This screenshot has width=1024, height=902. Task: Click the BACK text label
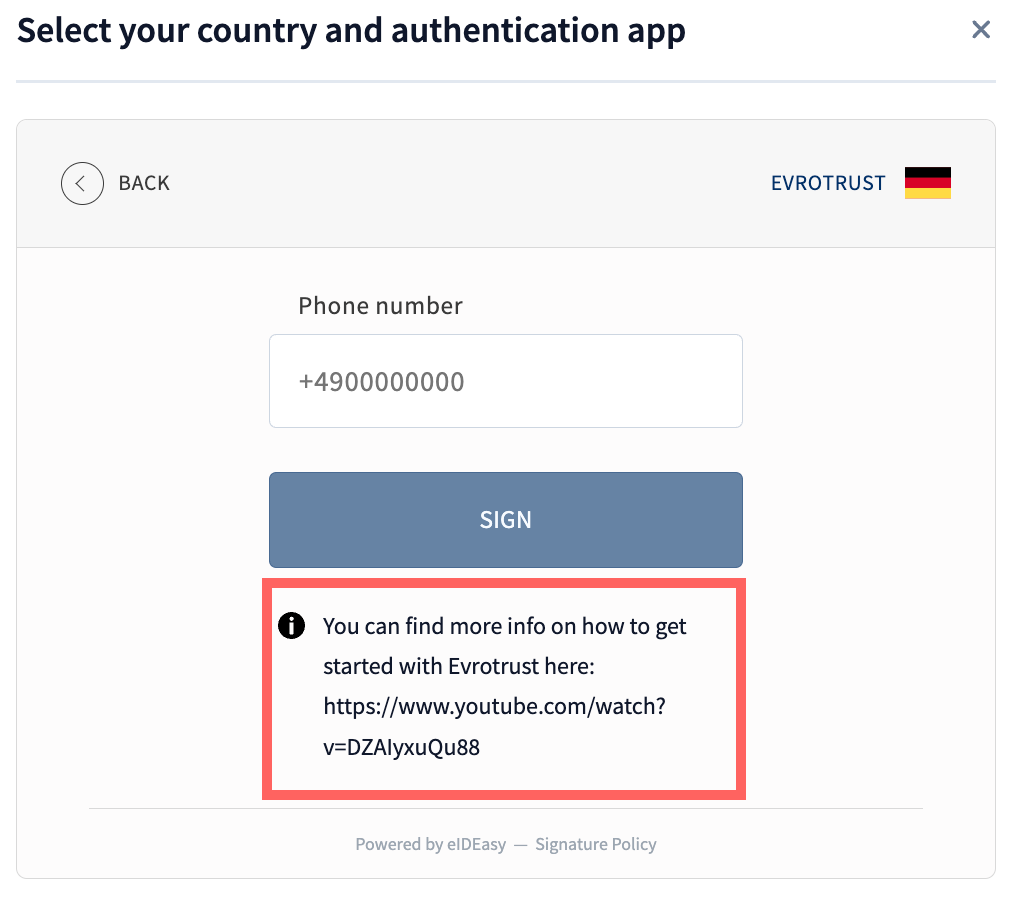pyautogui.click(x=144, y=183)
